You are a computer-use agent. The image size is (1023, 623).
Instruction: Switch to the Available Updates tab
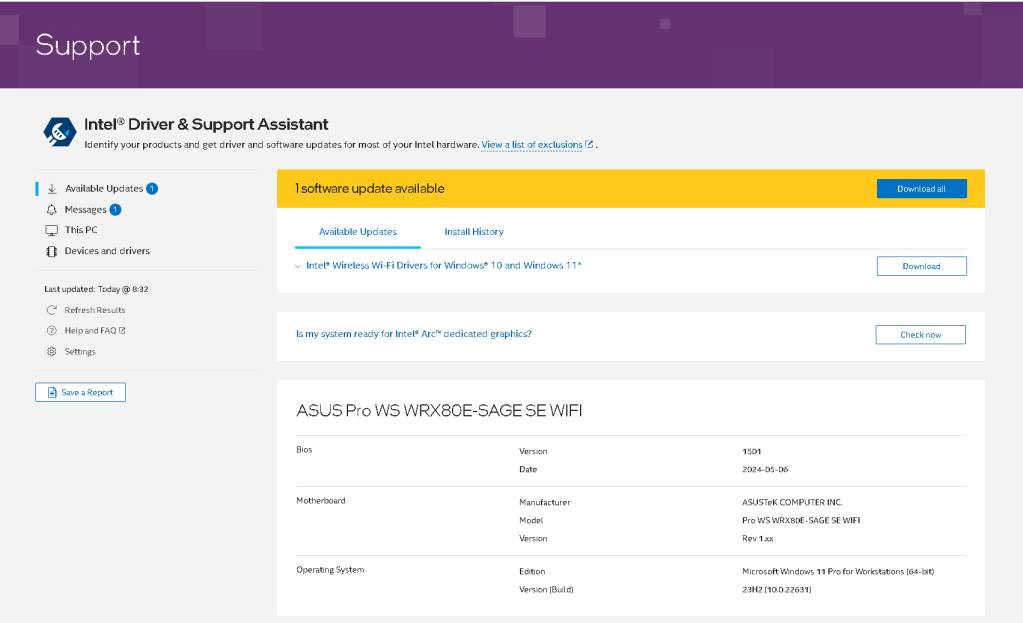358,232
